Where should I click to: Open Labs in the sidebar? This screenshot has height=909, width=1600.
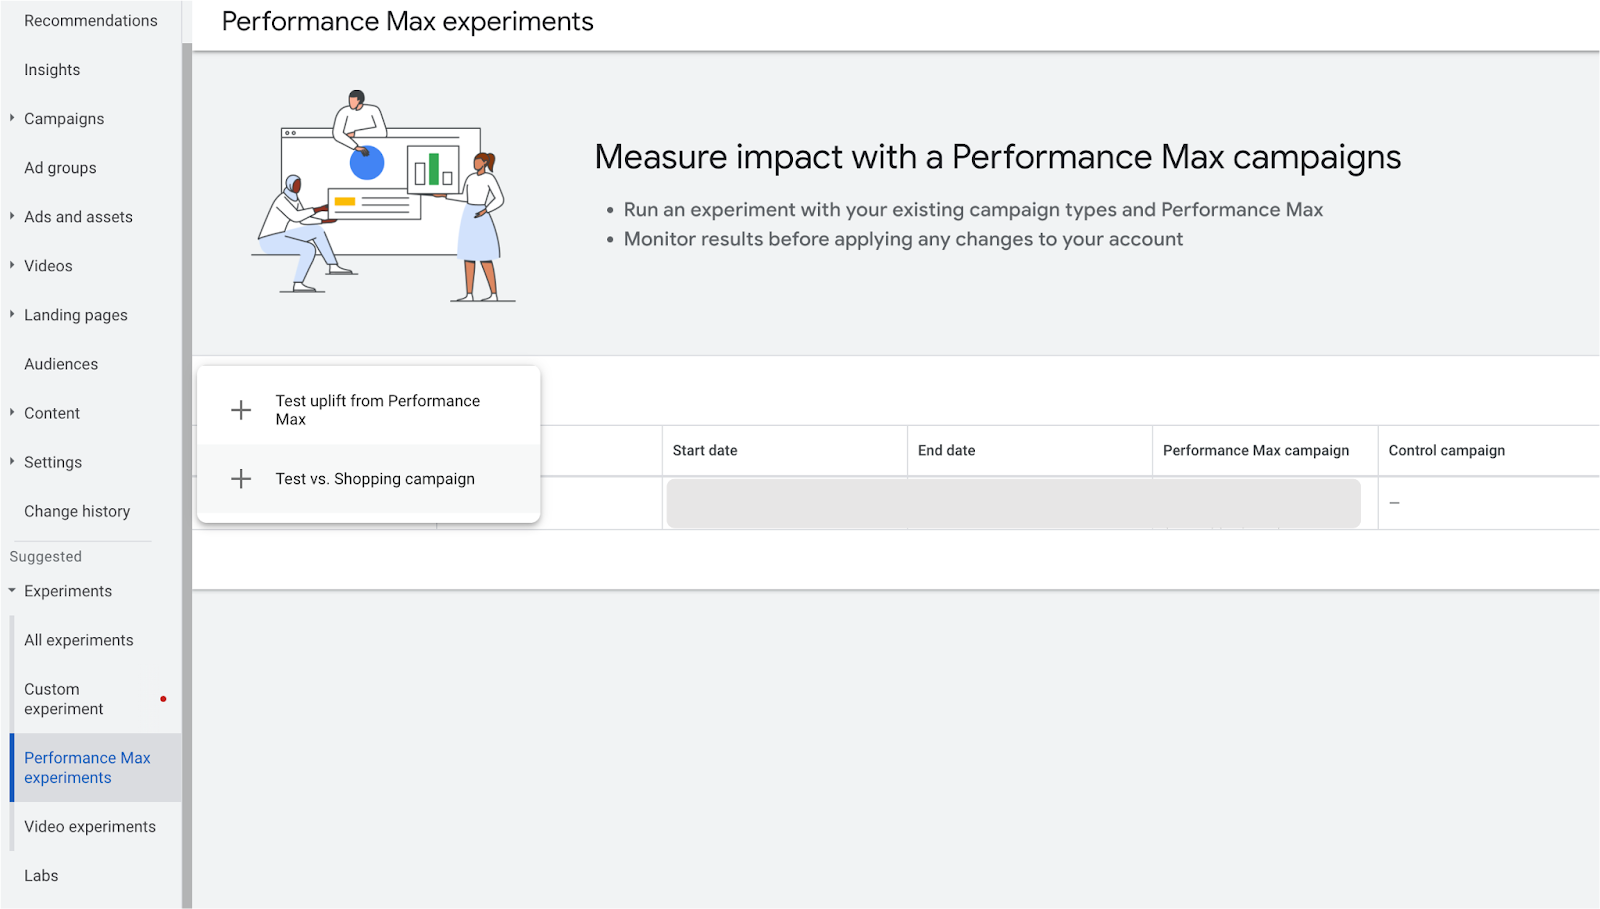41,876
